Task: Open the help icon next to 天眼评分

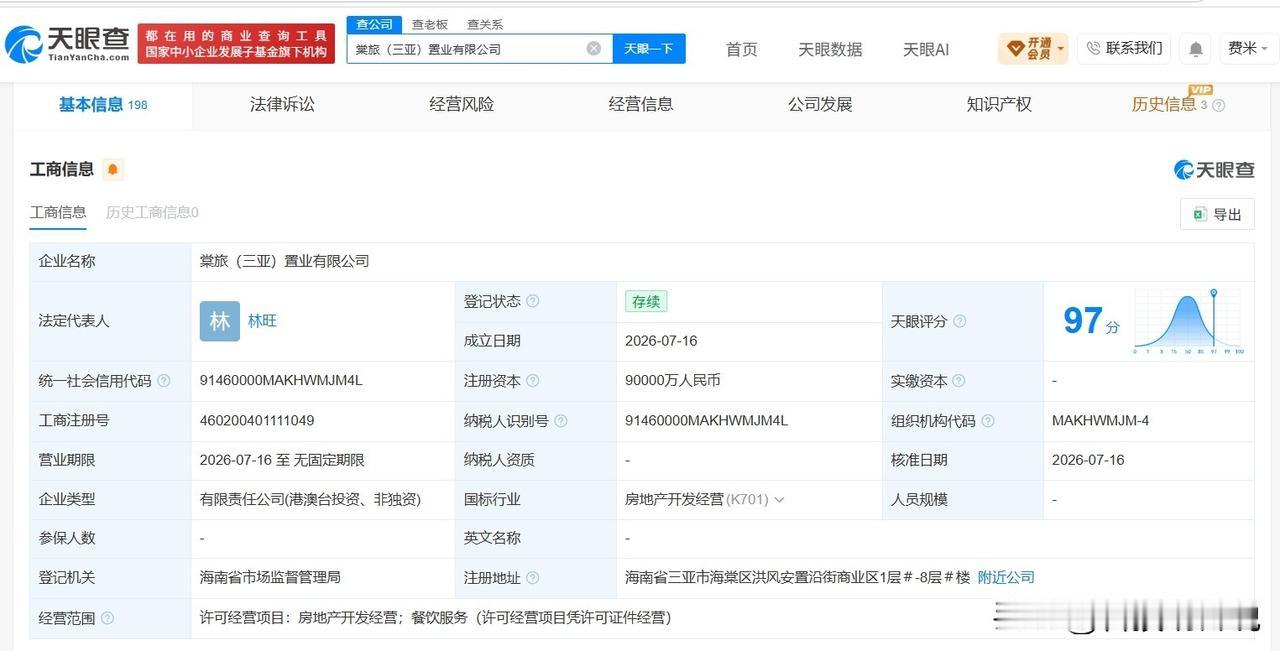Action: (960, 321)
